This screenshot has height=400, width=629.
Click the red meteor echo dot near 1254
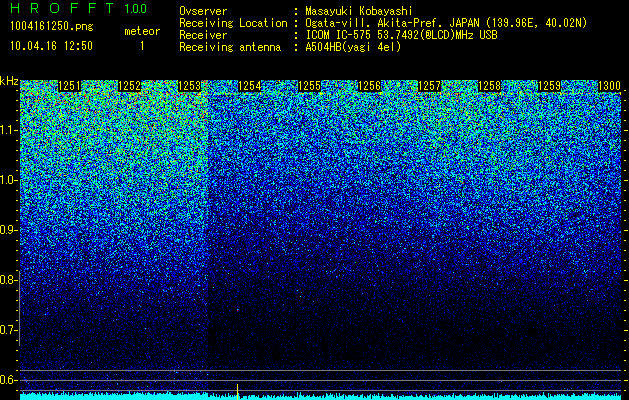pos(238,310)
